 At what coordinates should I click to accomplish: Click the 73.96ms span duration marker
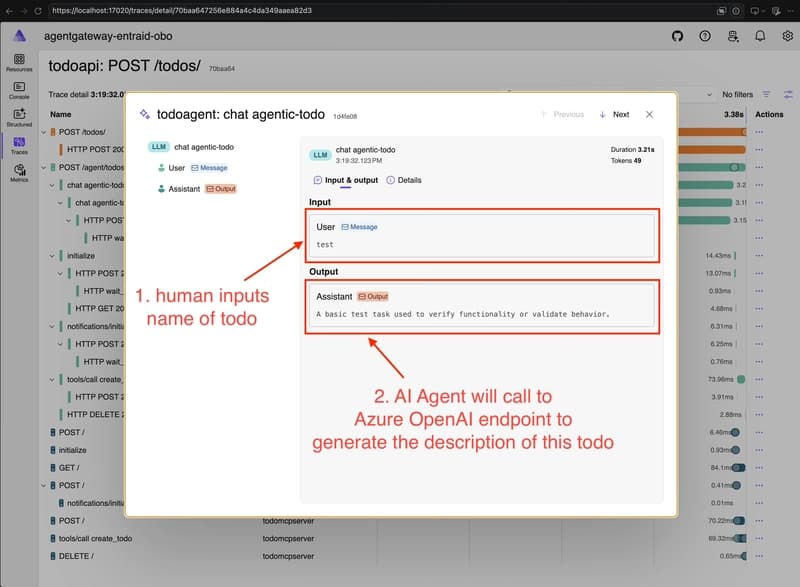(x=741, y=379)
